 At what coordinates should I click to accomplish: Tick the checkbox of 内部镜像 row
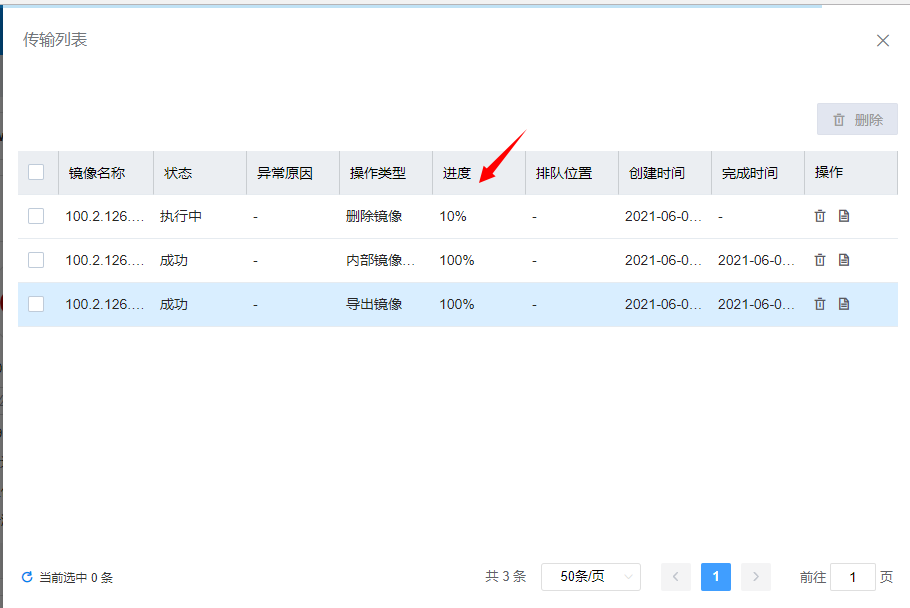[36, 260]
